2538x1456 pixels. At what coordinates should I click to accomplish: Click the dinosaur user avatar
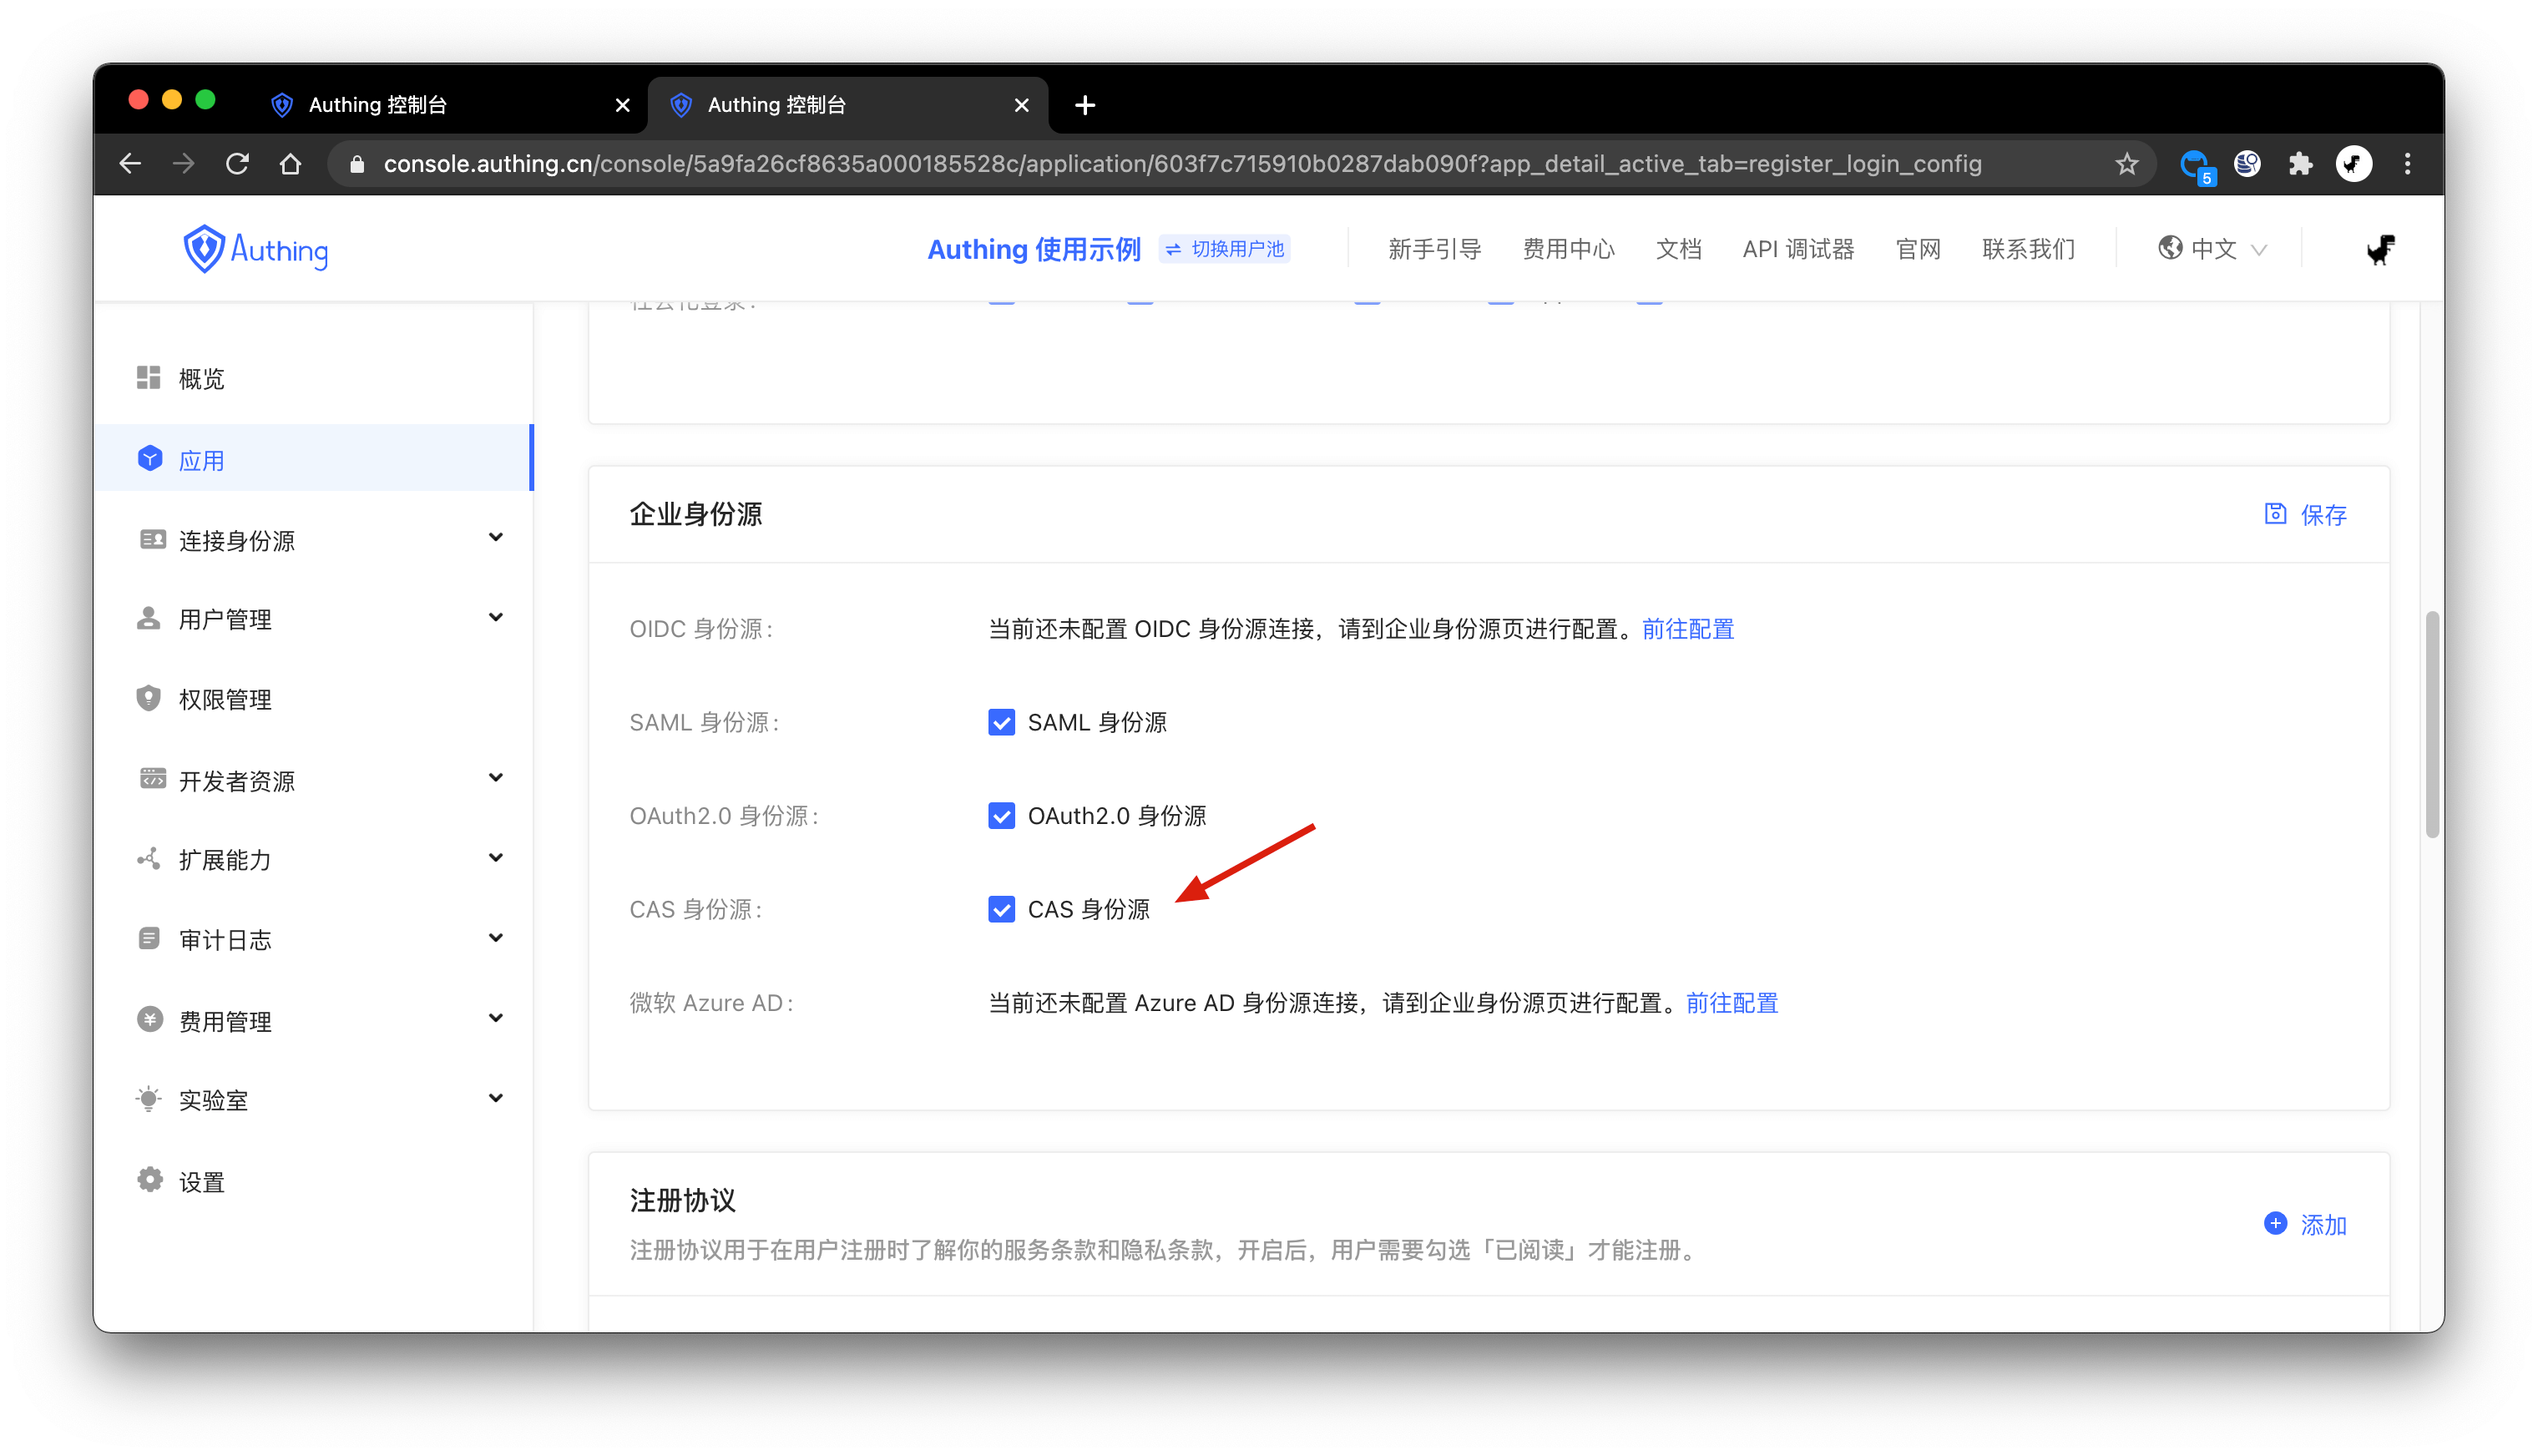pyautogui.click(x=2380, y=249)
